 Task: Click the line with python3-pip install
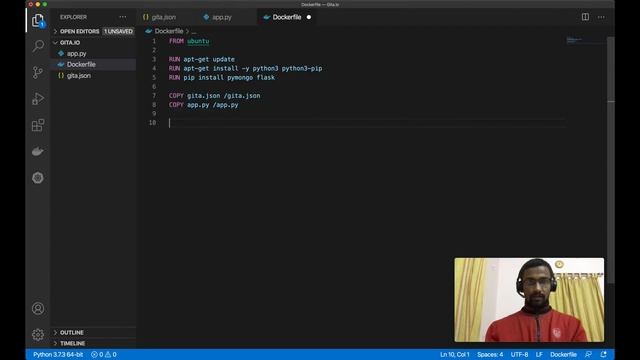point(245,69)
